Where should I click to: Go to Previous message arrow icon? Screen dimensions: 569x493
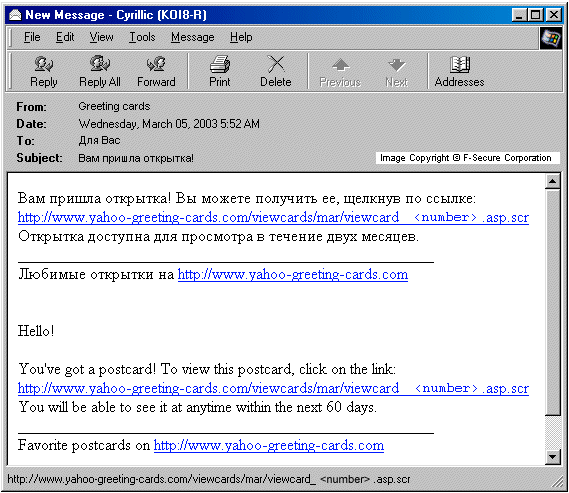coord(340,65)
